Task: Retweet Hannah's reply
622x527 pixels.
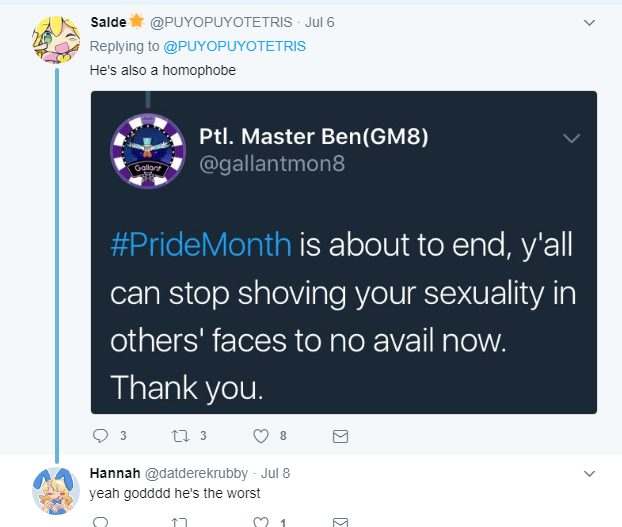Action: [180, 522]
